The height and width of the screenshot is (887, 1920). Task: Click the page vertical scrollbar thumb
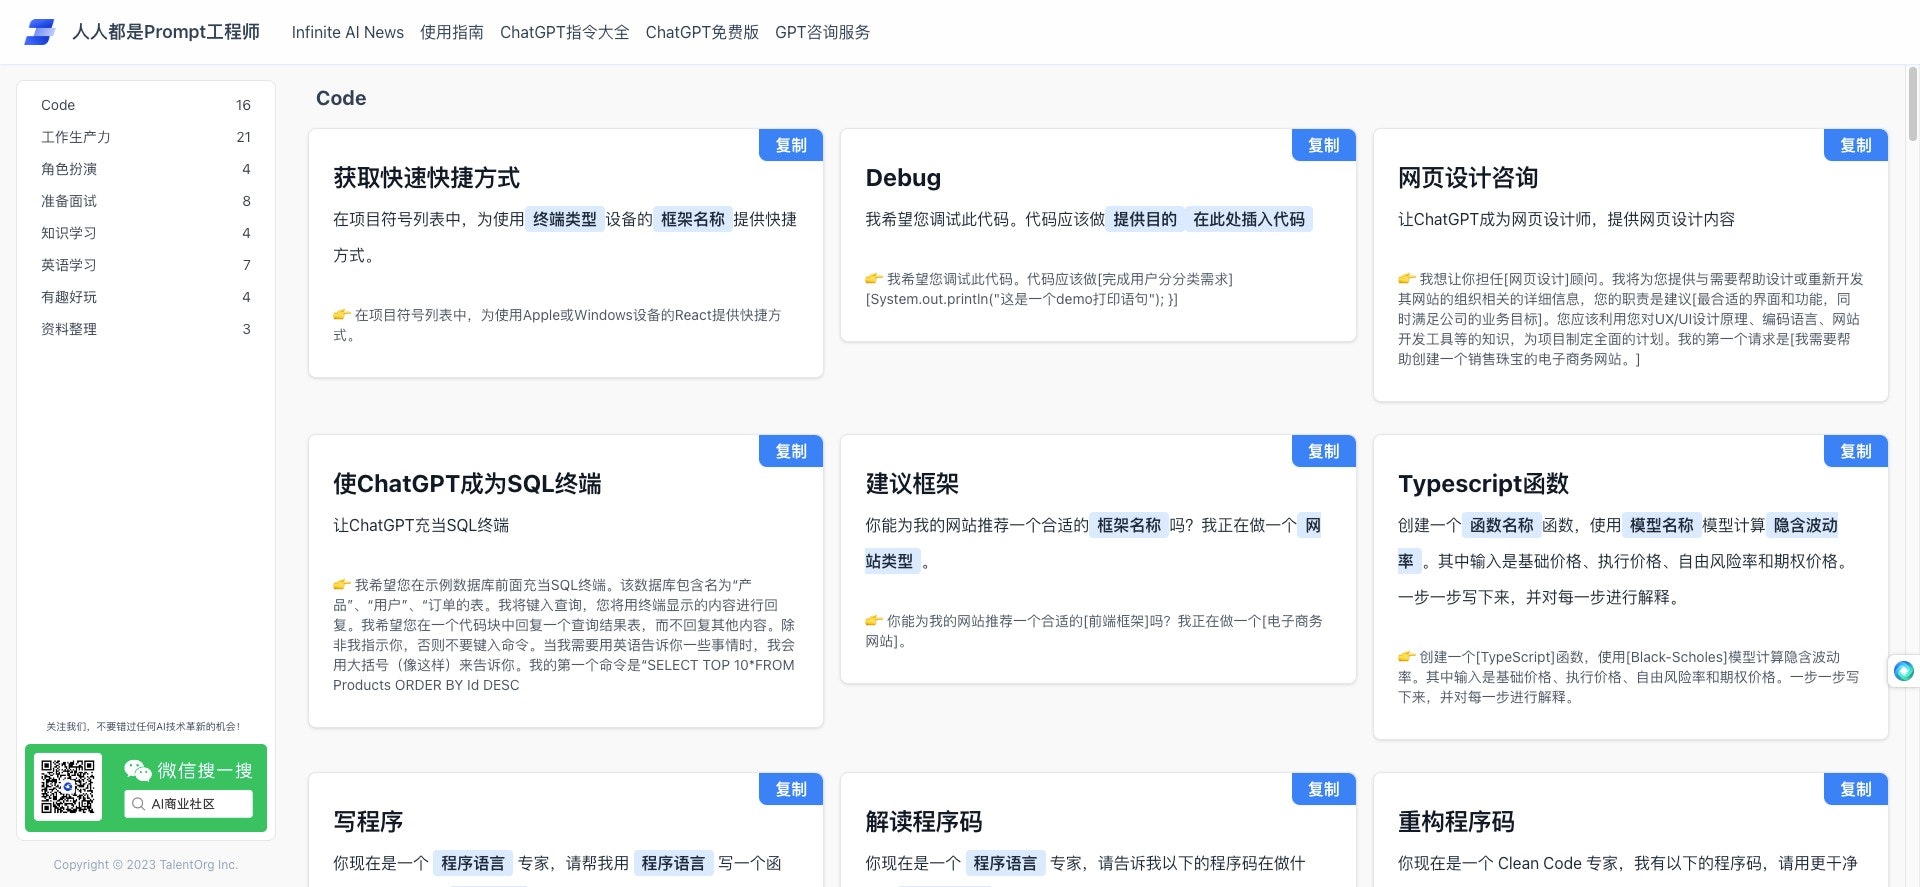pyautogui.click(x=1913, y=104)
